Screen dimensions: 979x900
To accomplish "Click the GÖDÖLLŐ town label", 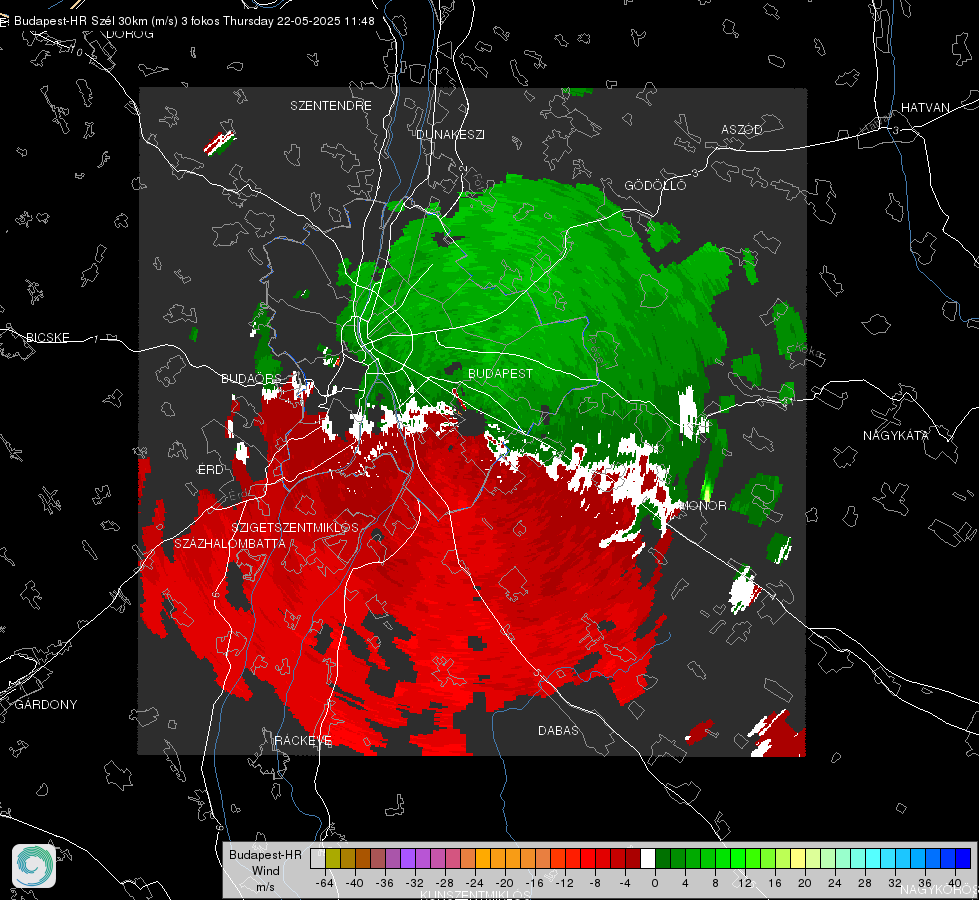I will [655, 185].
